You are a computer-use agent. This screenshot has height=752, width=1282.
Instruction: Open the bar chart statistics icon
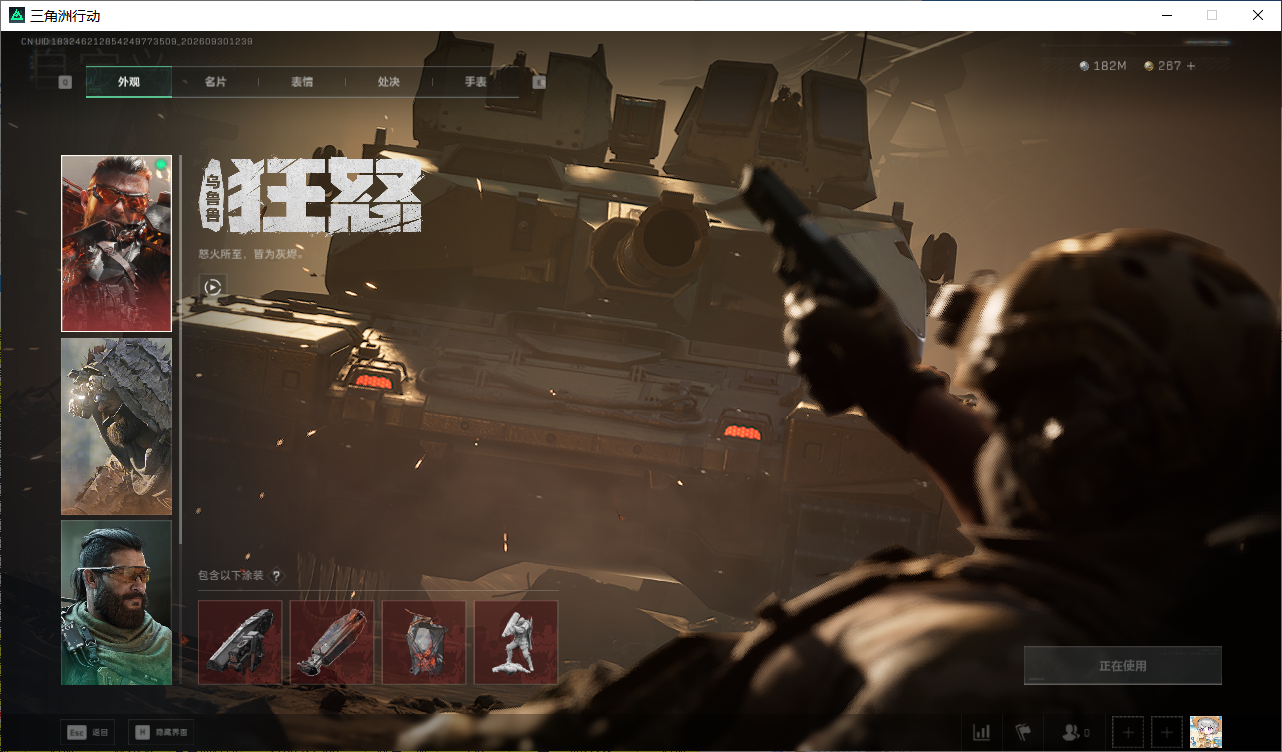tap(982, 733)
